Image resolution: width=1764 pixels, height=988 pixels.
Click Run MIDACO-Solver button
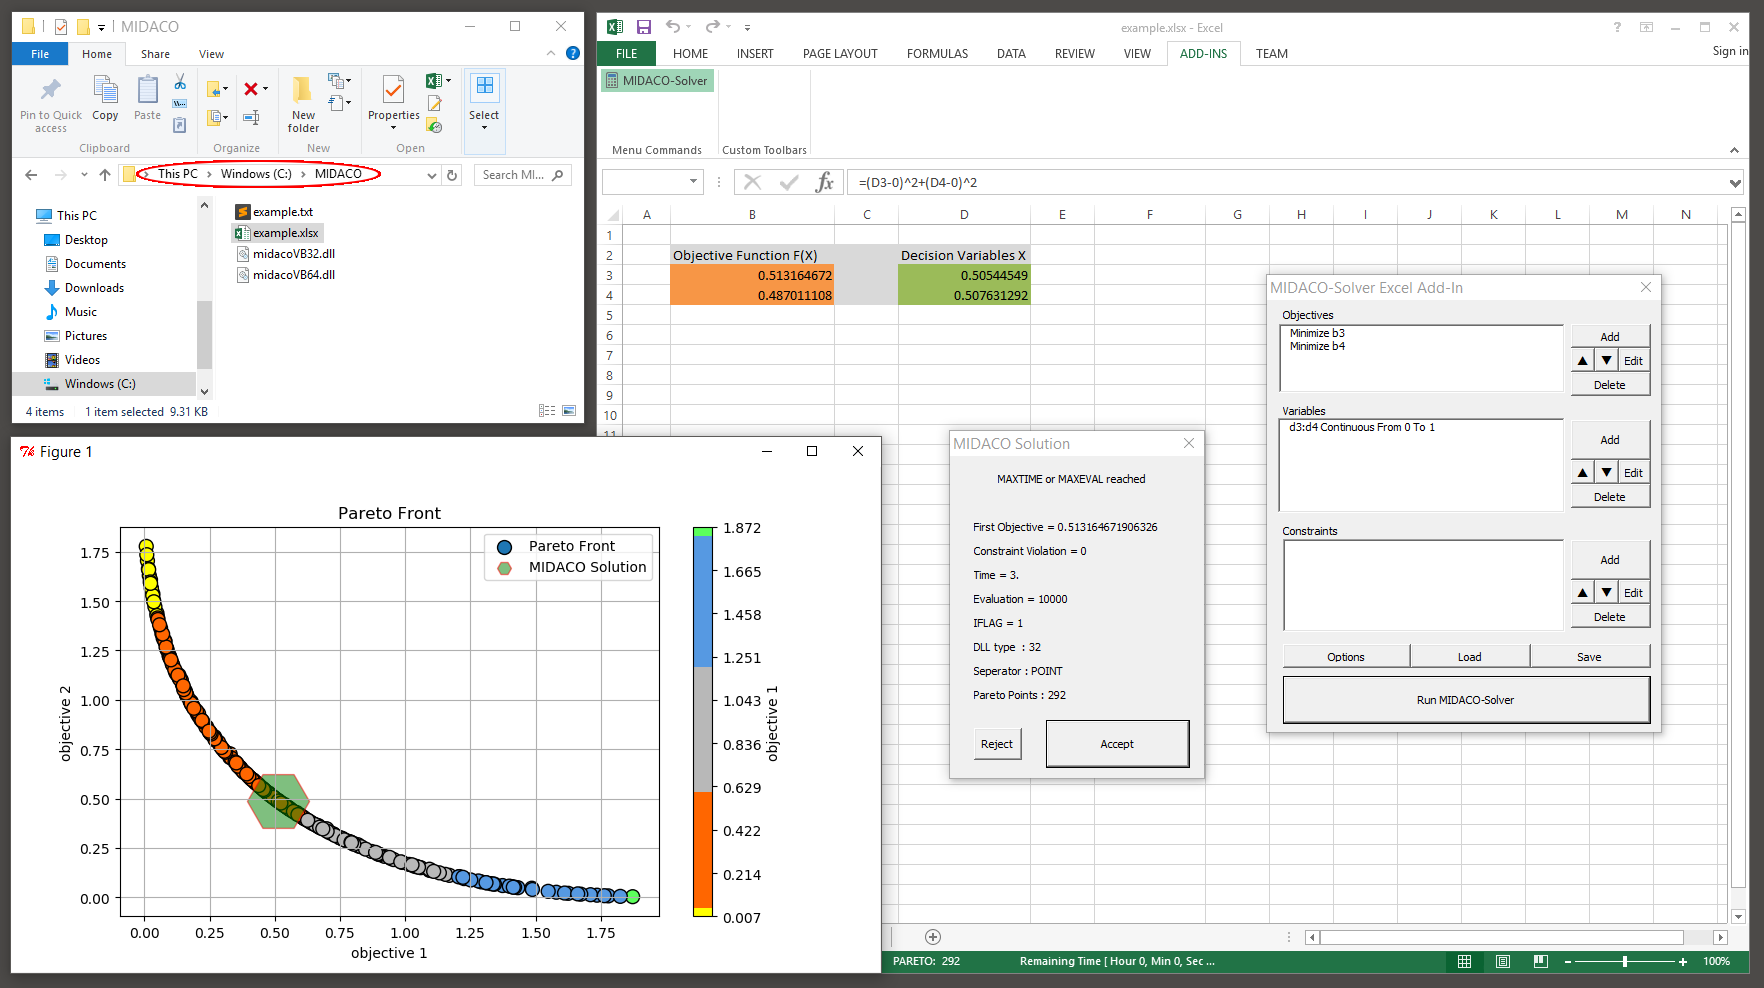click(x=1465, y=700)
